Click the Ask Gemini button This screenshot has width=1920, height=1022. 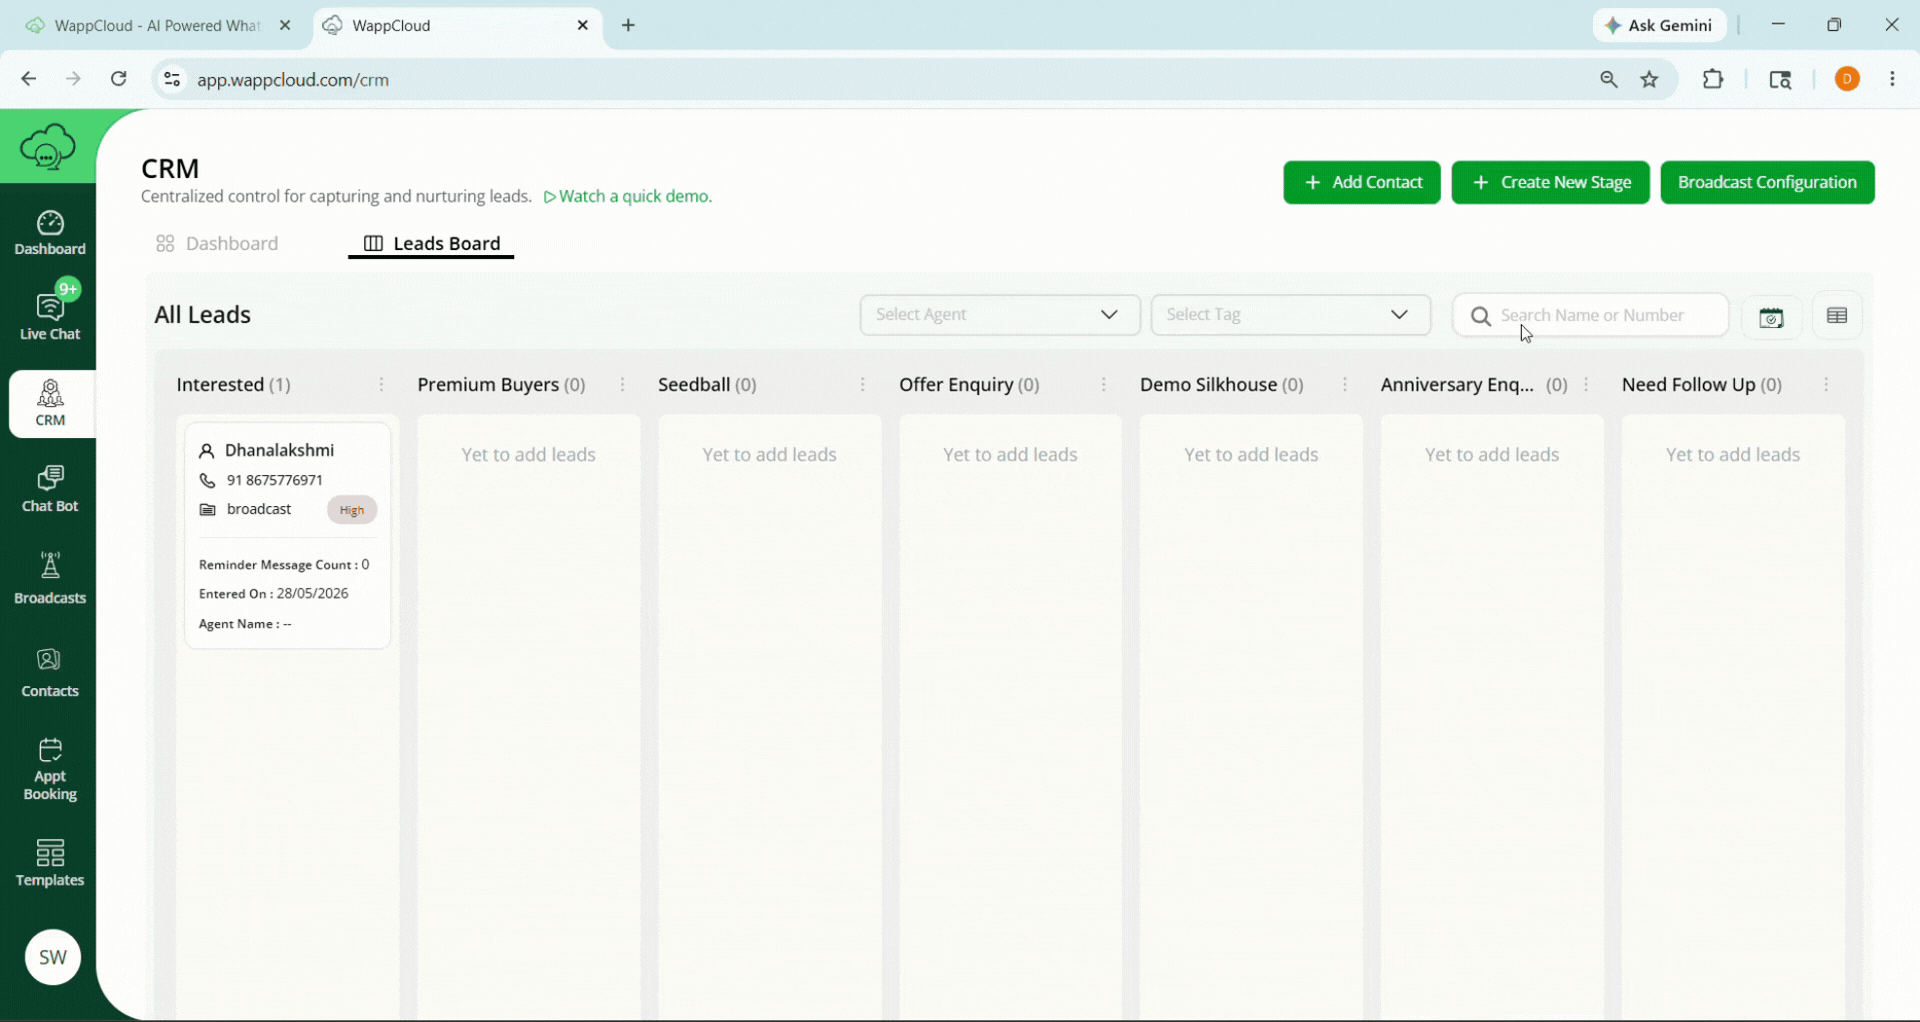(1659, 26)
